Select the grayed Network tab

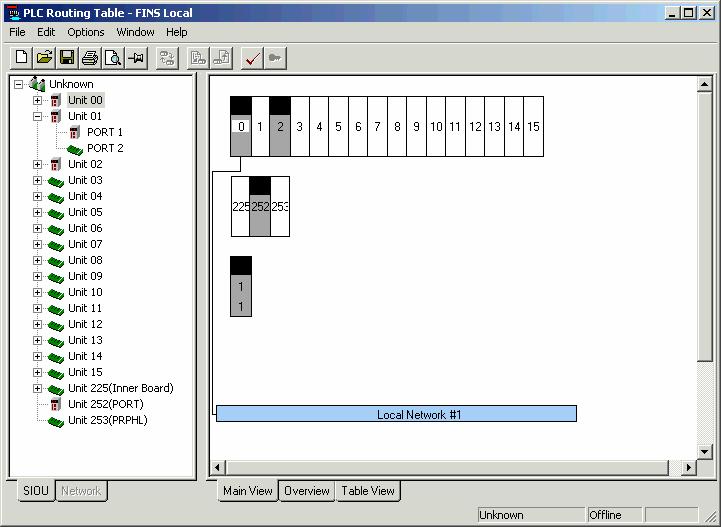(81, 491)
